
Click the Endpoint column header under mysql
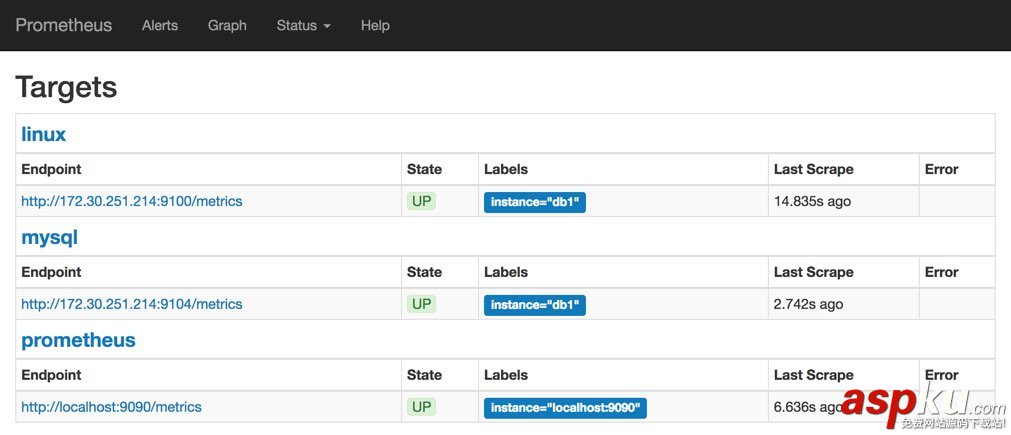(51, 272)
